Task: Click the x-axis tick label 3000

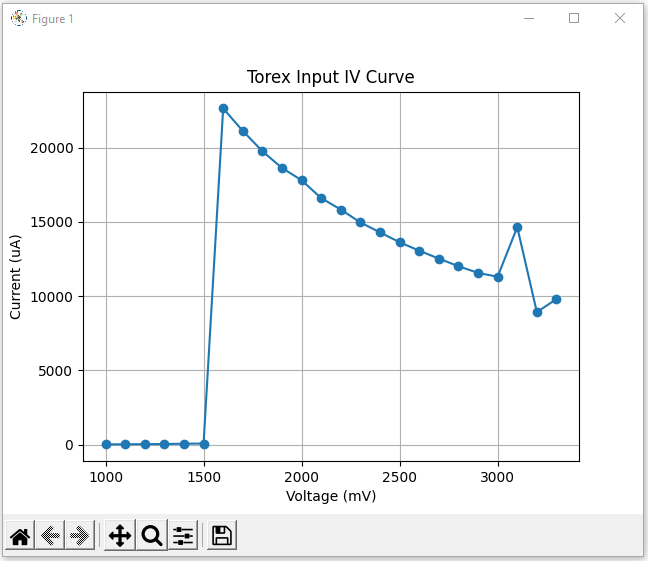Action: pyautogui.click(x=497, y=477)
